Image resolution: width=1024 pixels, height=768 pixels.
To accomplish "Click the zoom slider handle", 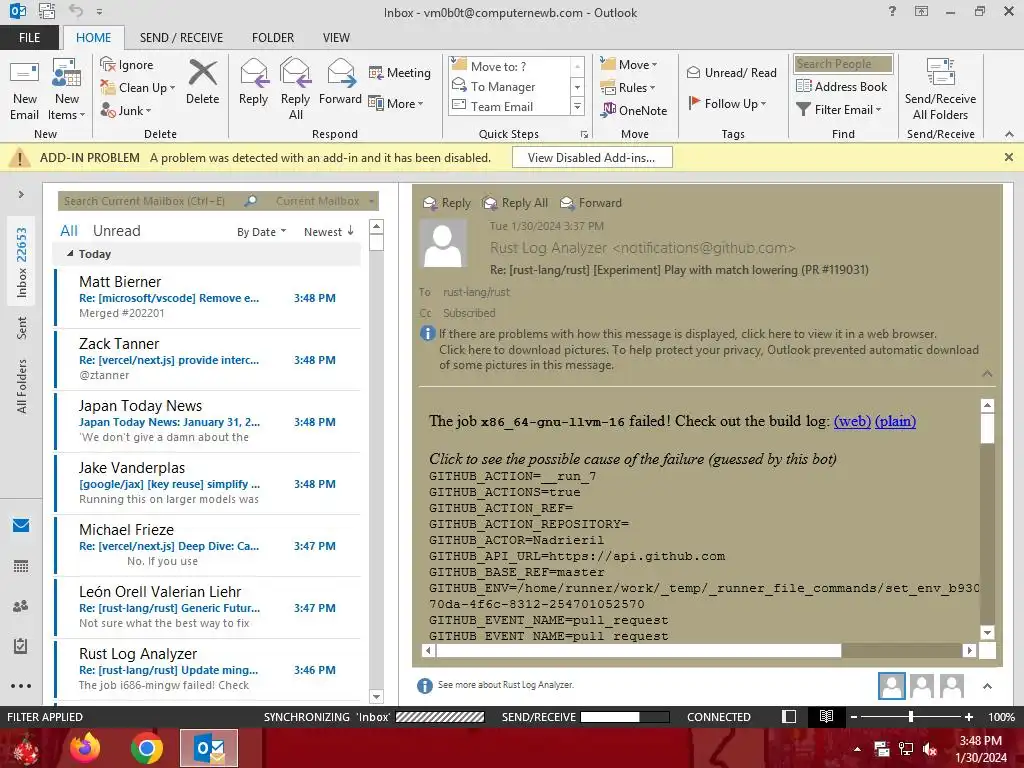I will 911,717.
